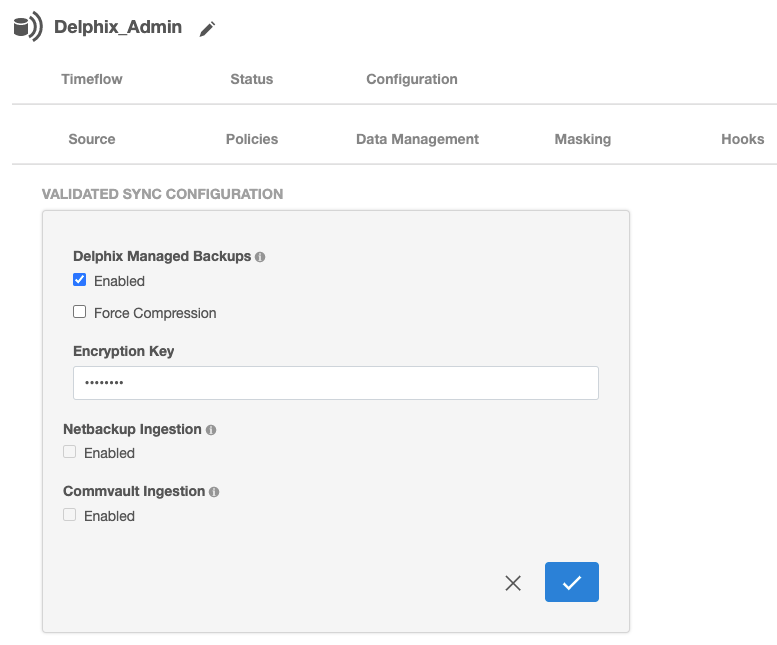The height and width of the screenshot is (645, 777).
Task: Click into the Encryption Key field
Action: point(335,383)
